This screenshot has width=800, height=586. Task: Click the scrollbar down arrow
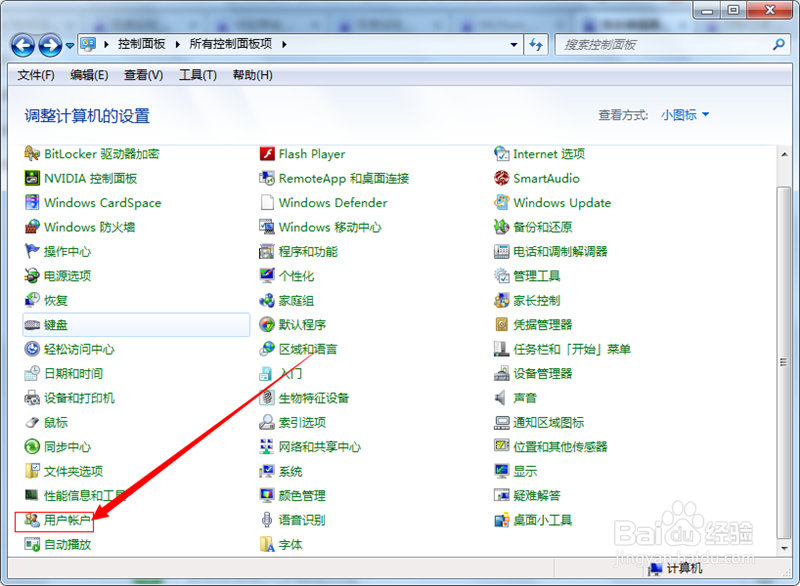coord(784,549)
